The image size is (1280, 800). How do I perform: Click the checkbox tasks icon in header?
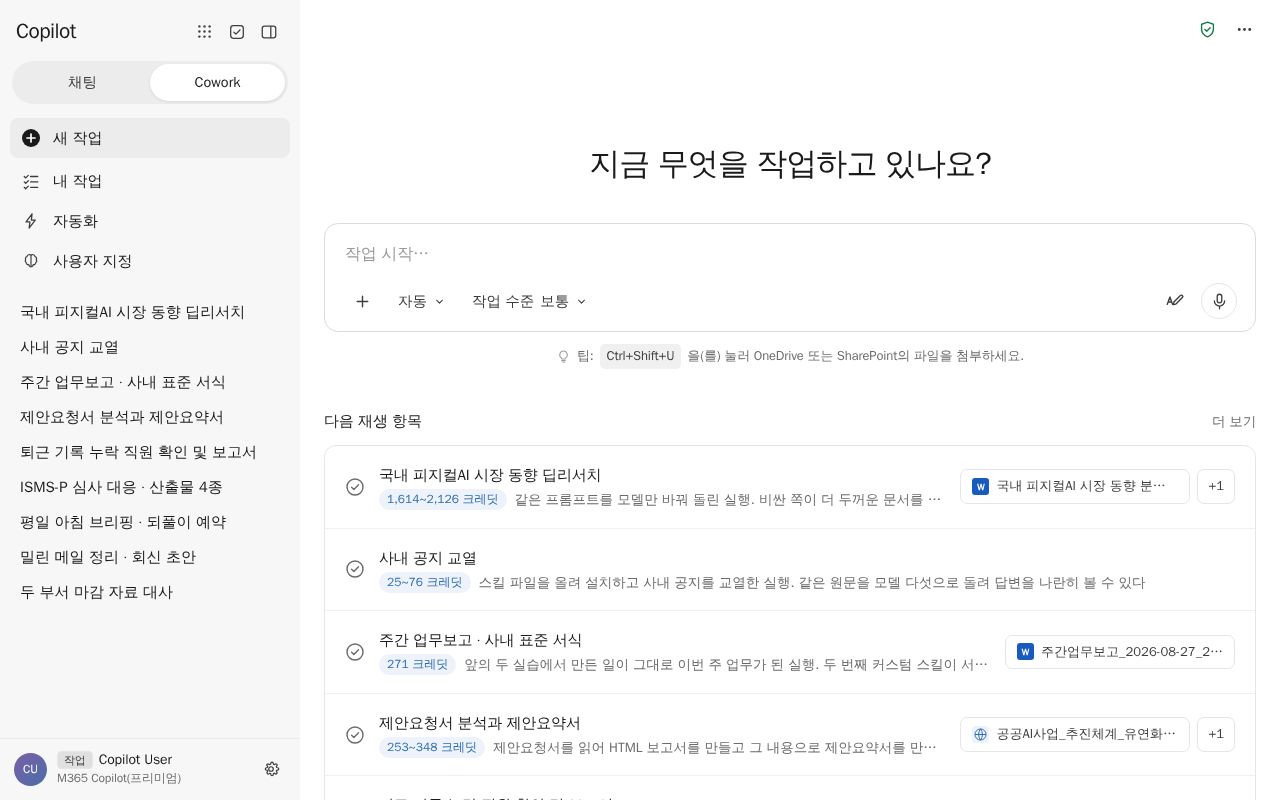click(x=237, y=32)
